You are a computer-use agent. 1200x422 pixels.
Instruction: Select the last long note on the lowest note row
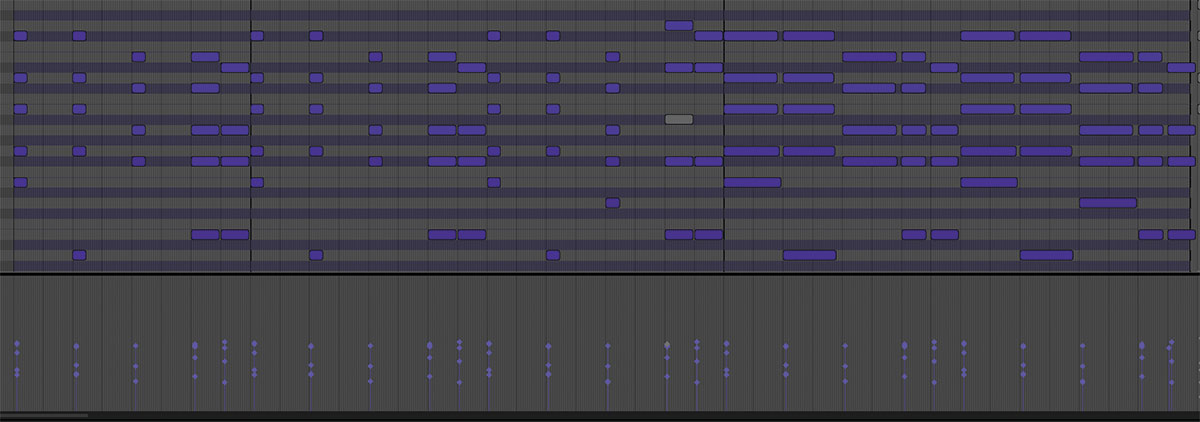1046,255
